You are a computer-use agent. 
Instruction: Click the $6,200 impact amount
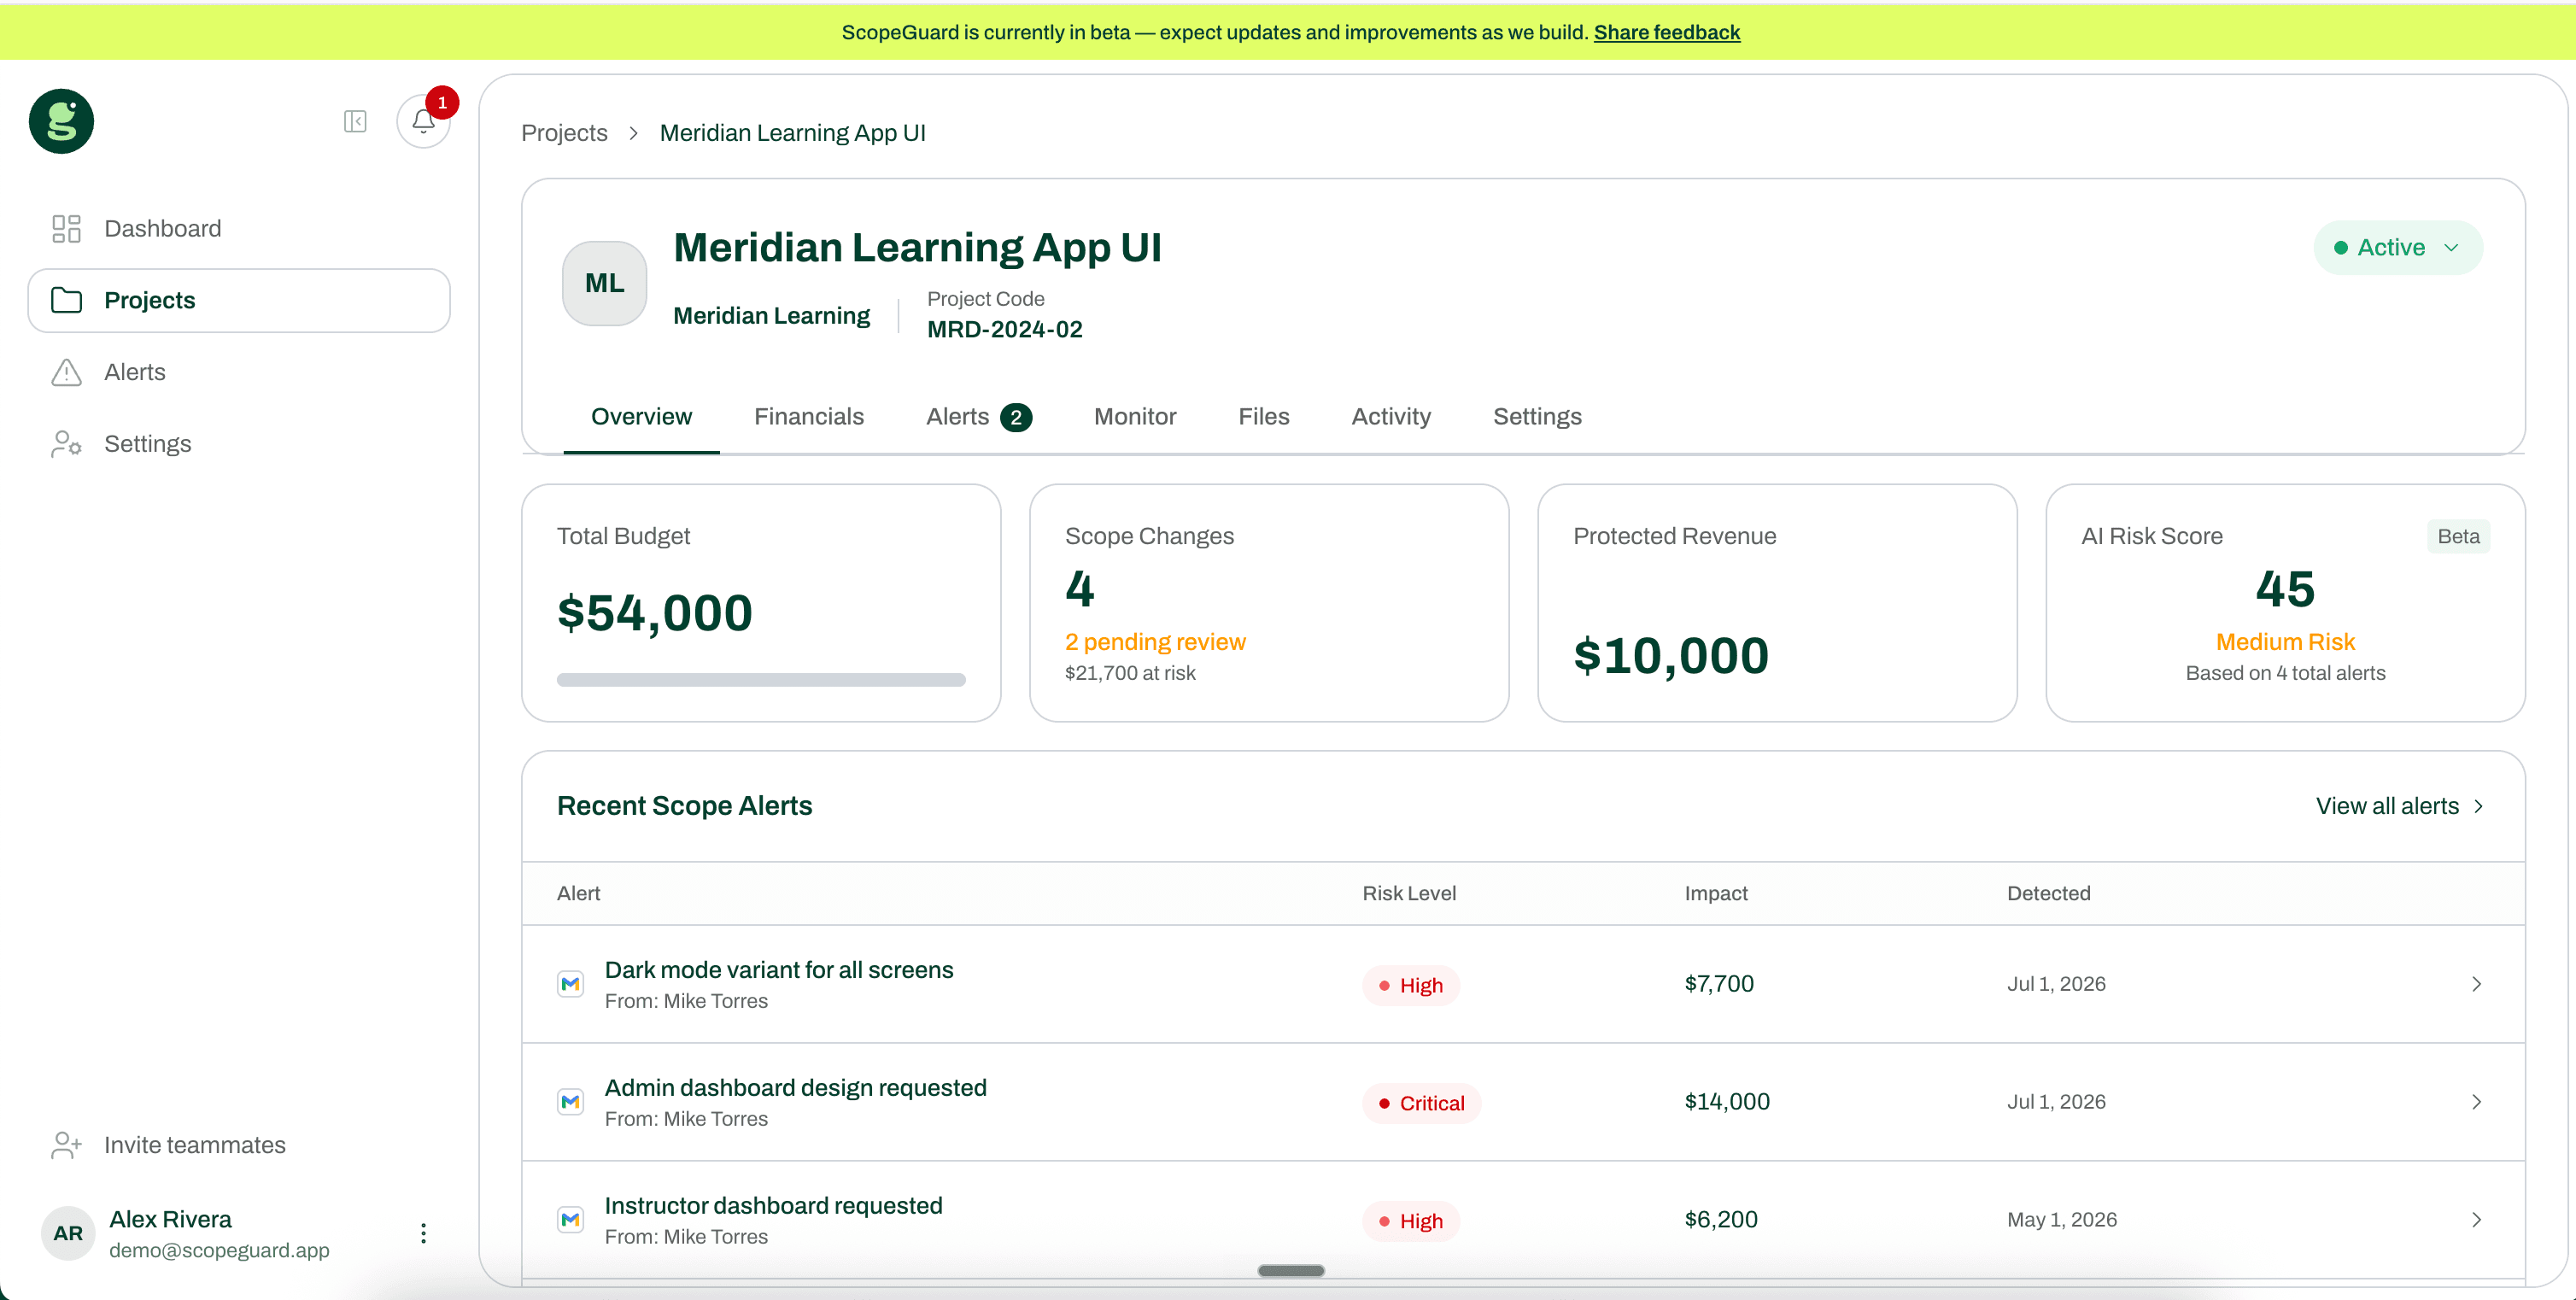click(x=1721, y=1220)
